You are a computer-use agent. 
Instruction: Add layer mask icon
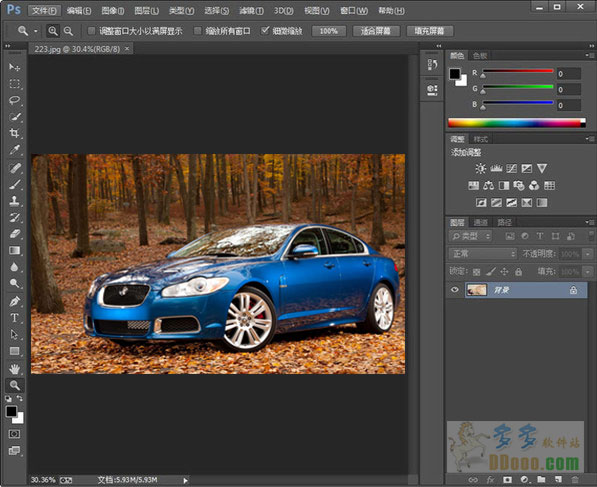click(x=508, y=479)
